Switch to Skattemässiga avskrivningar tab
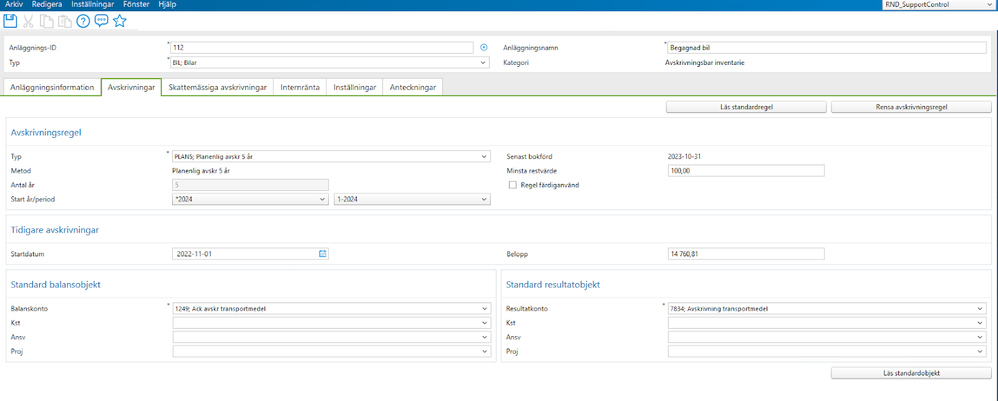998x401 pixels. 217,88
